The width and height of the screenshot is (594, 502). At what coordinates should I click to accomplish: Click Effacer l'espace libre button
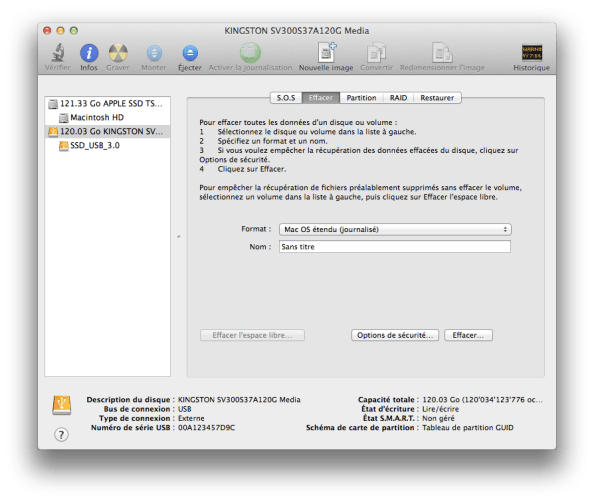(252, 335)
